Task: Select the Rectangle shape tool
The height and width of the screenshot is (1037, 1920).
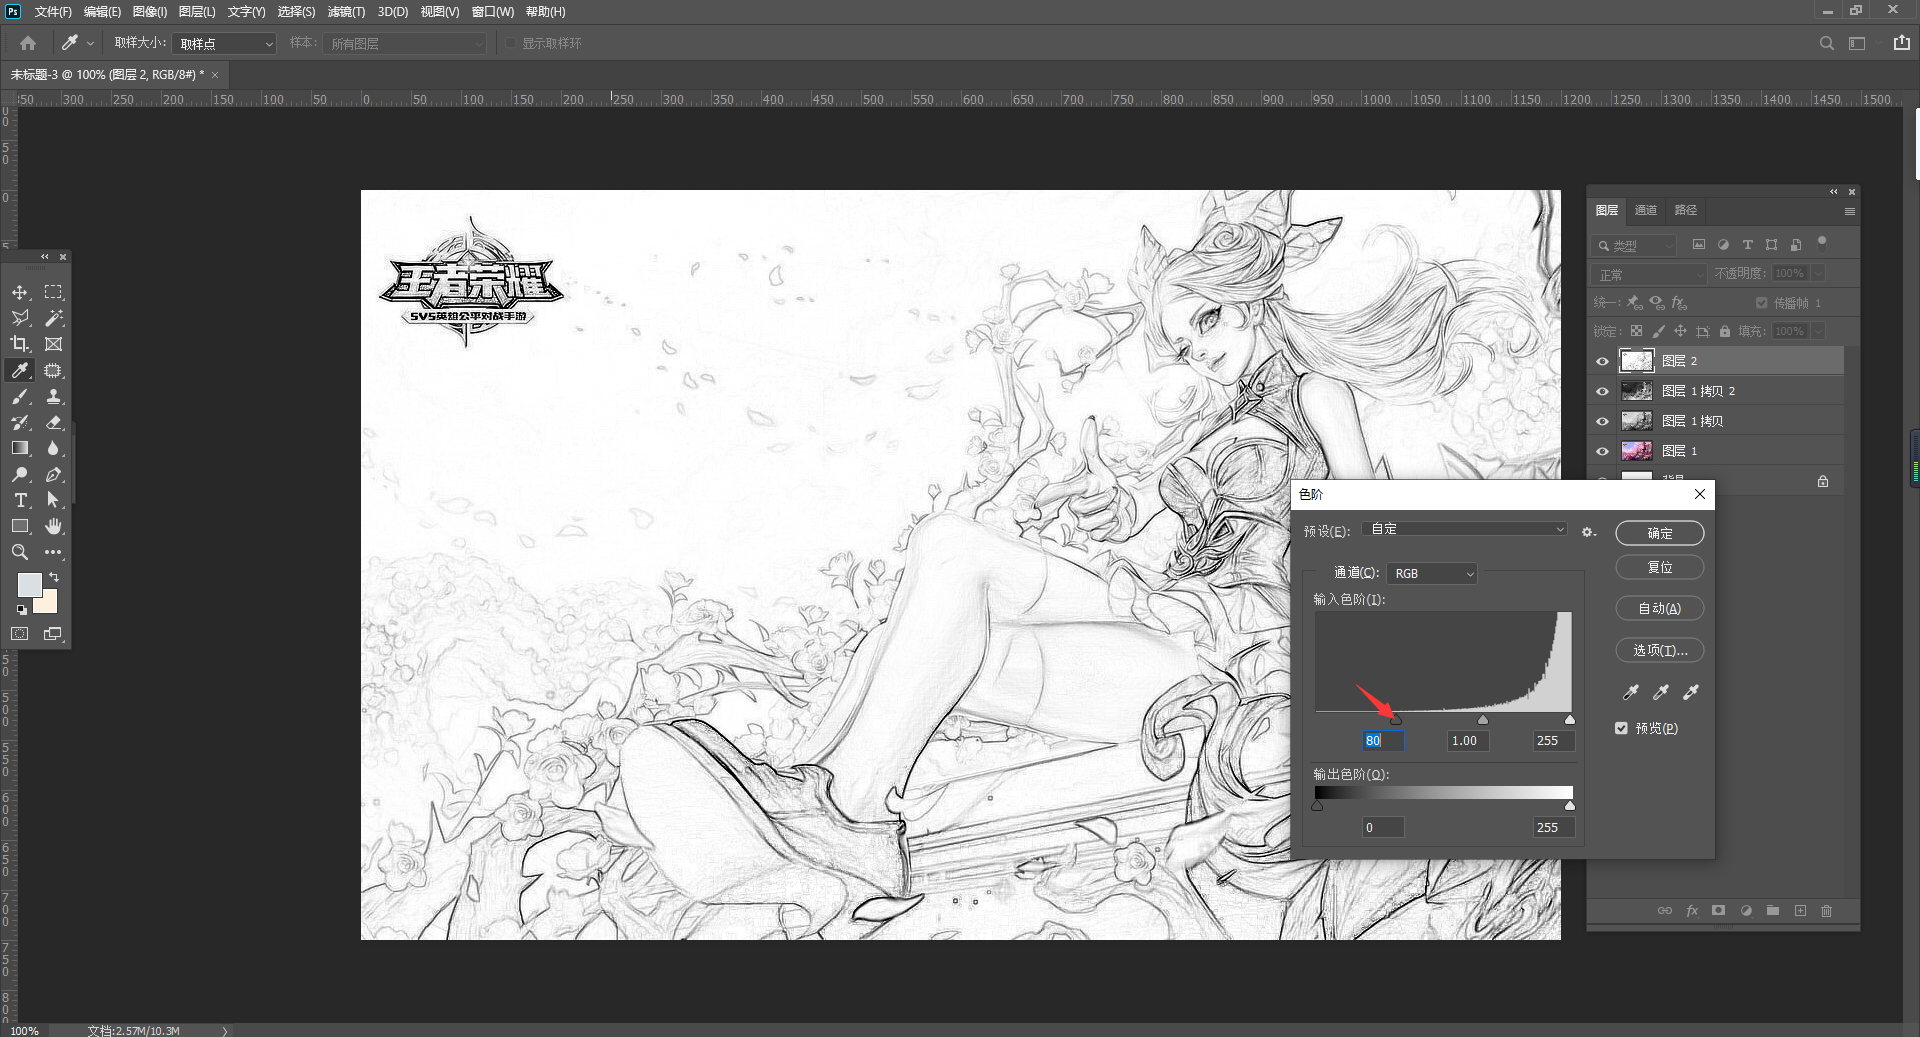Action: 20,526
